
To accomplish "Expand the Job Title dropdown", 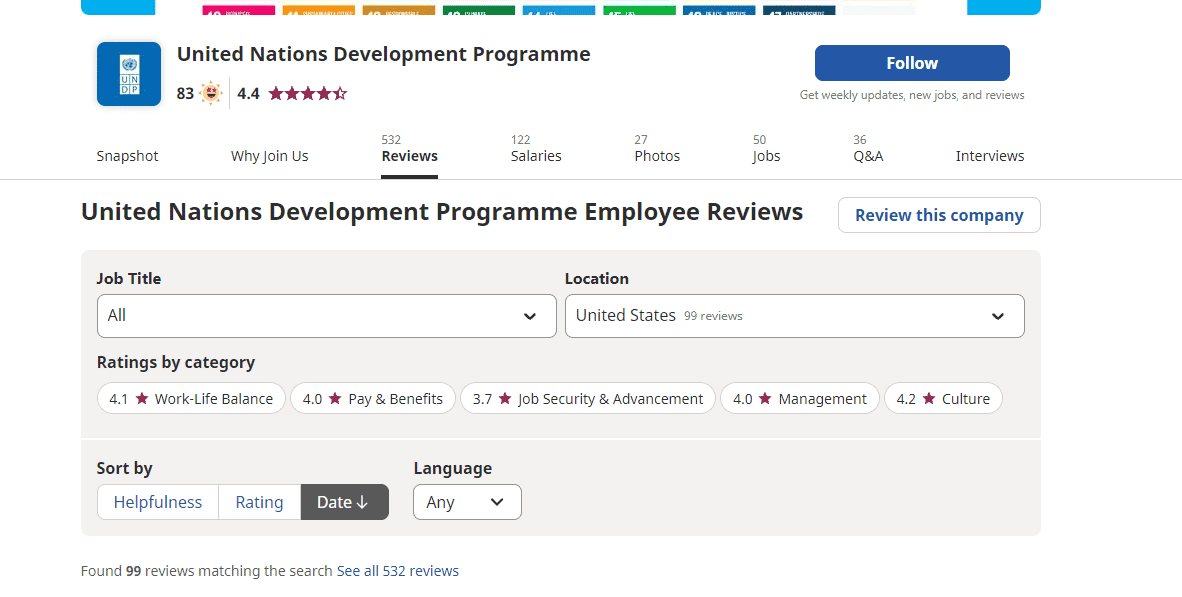I will click(x=326, y=316).
